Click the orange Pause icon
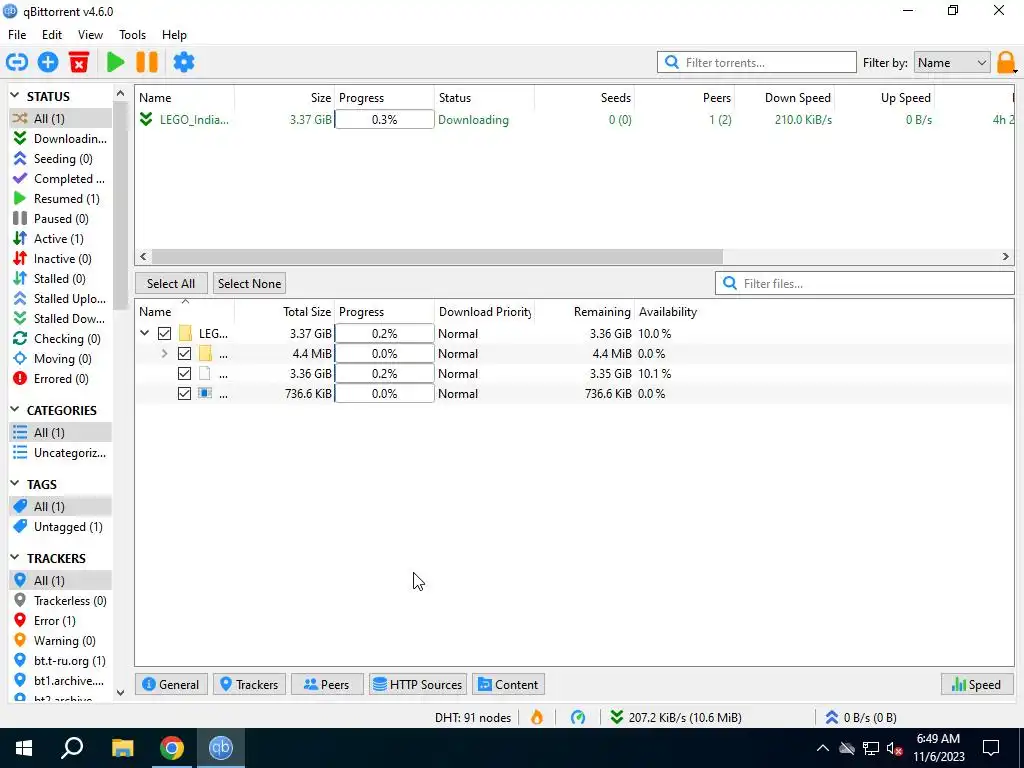This screenshot has height=768, width=1024. point(147,62)
